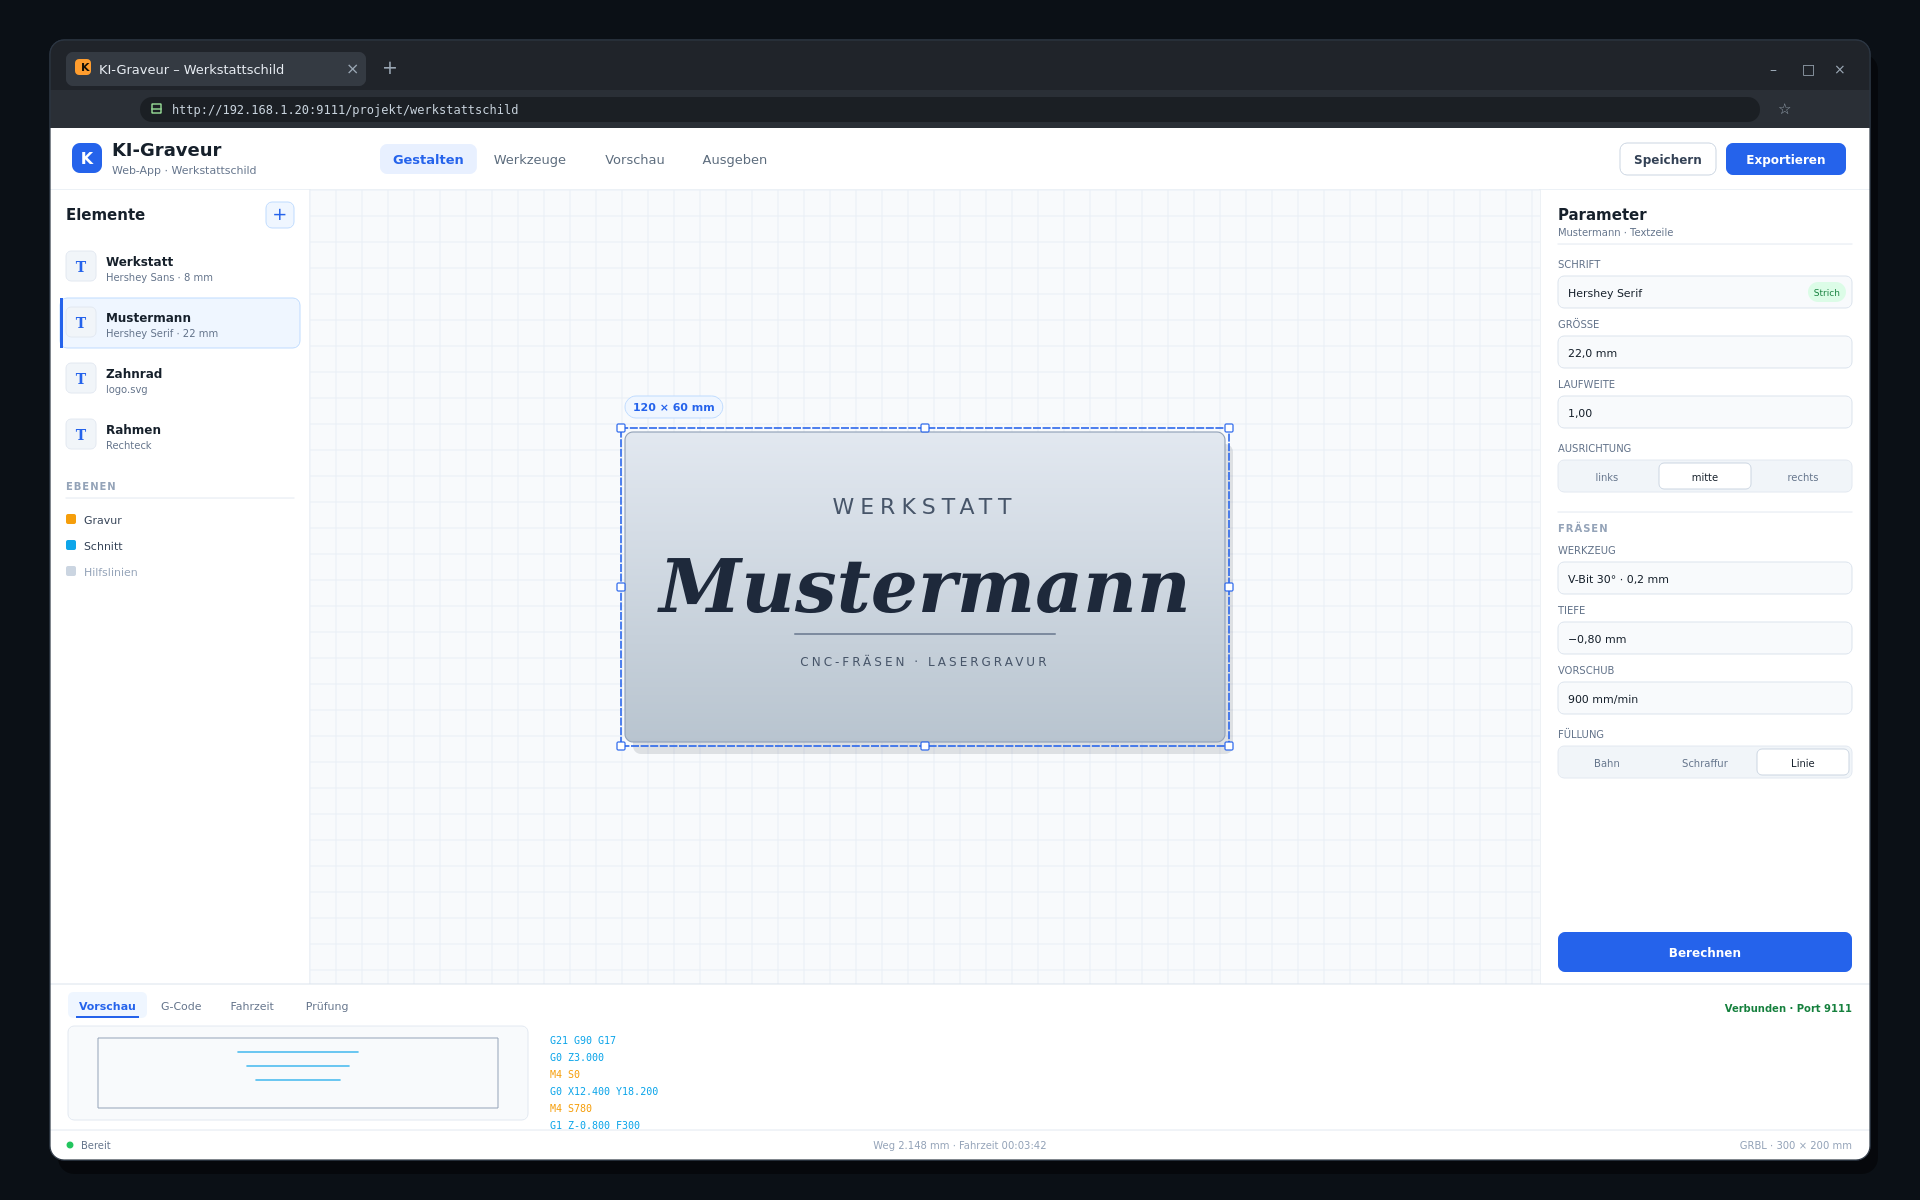Close the KI-Graveur browser tab

tap(352, 69)
